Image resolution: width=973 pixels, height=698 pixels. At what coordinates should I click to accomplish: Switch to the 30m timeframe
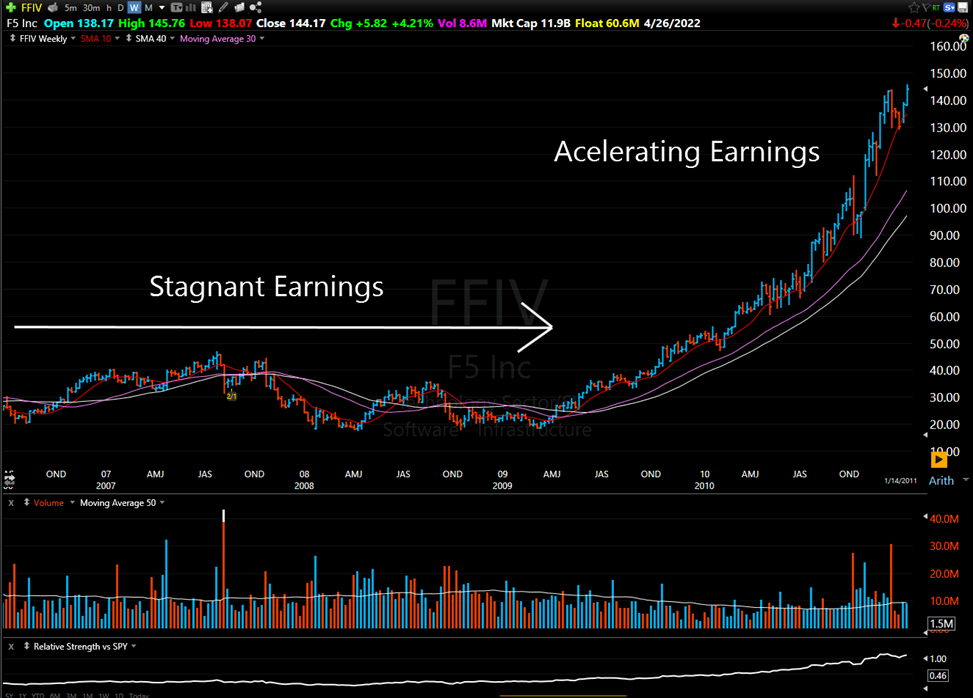[x=90, y=8]
